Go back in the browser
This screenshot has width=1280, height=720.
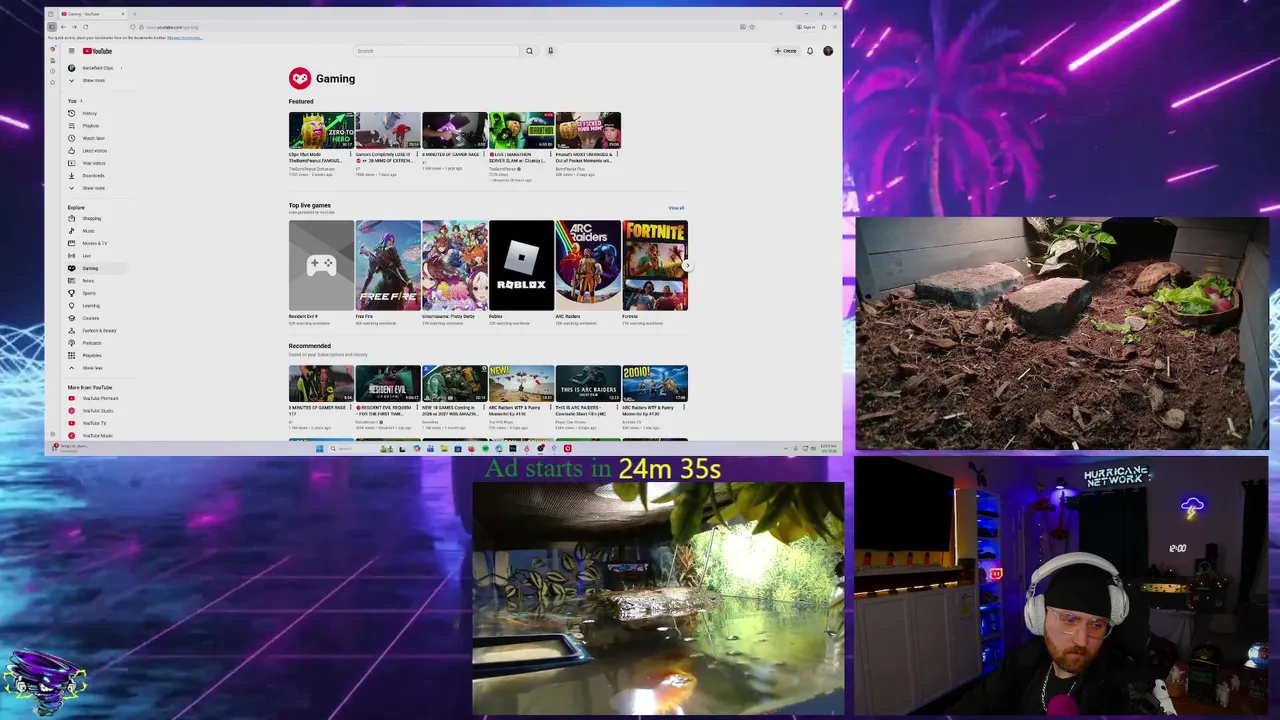pyautogui.click(x=63, y=27)
